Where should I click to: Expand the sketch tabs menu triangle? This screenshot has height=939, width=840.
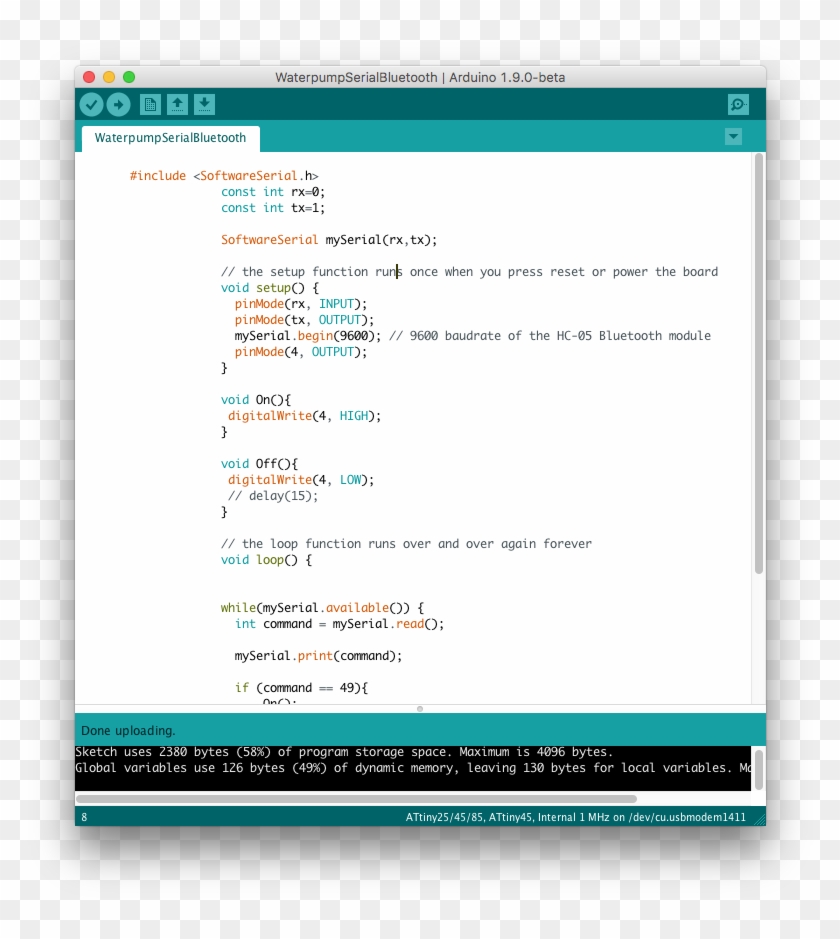tap(733, 137)
